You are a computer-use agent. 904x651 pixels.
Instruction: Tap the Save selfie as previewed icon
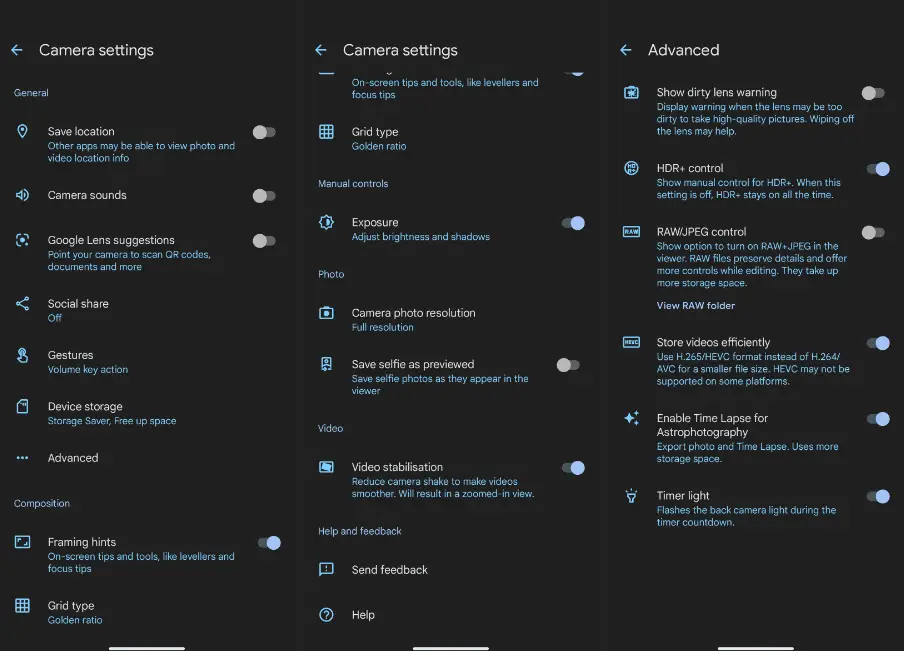pos(326,364)
